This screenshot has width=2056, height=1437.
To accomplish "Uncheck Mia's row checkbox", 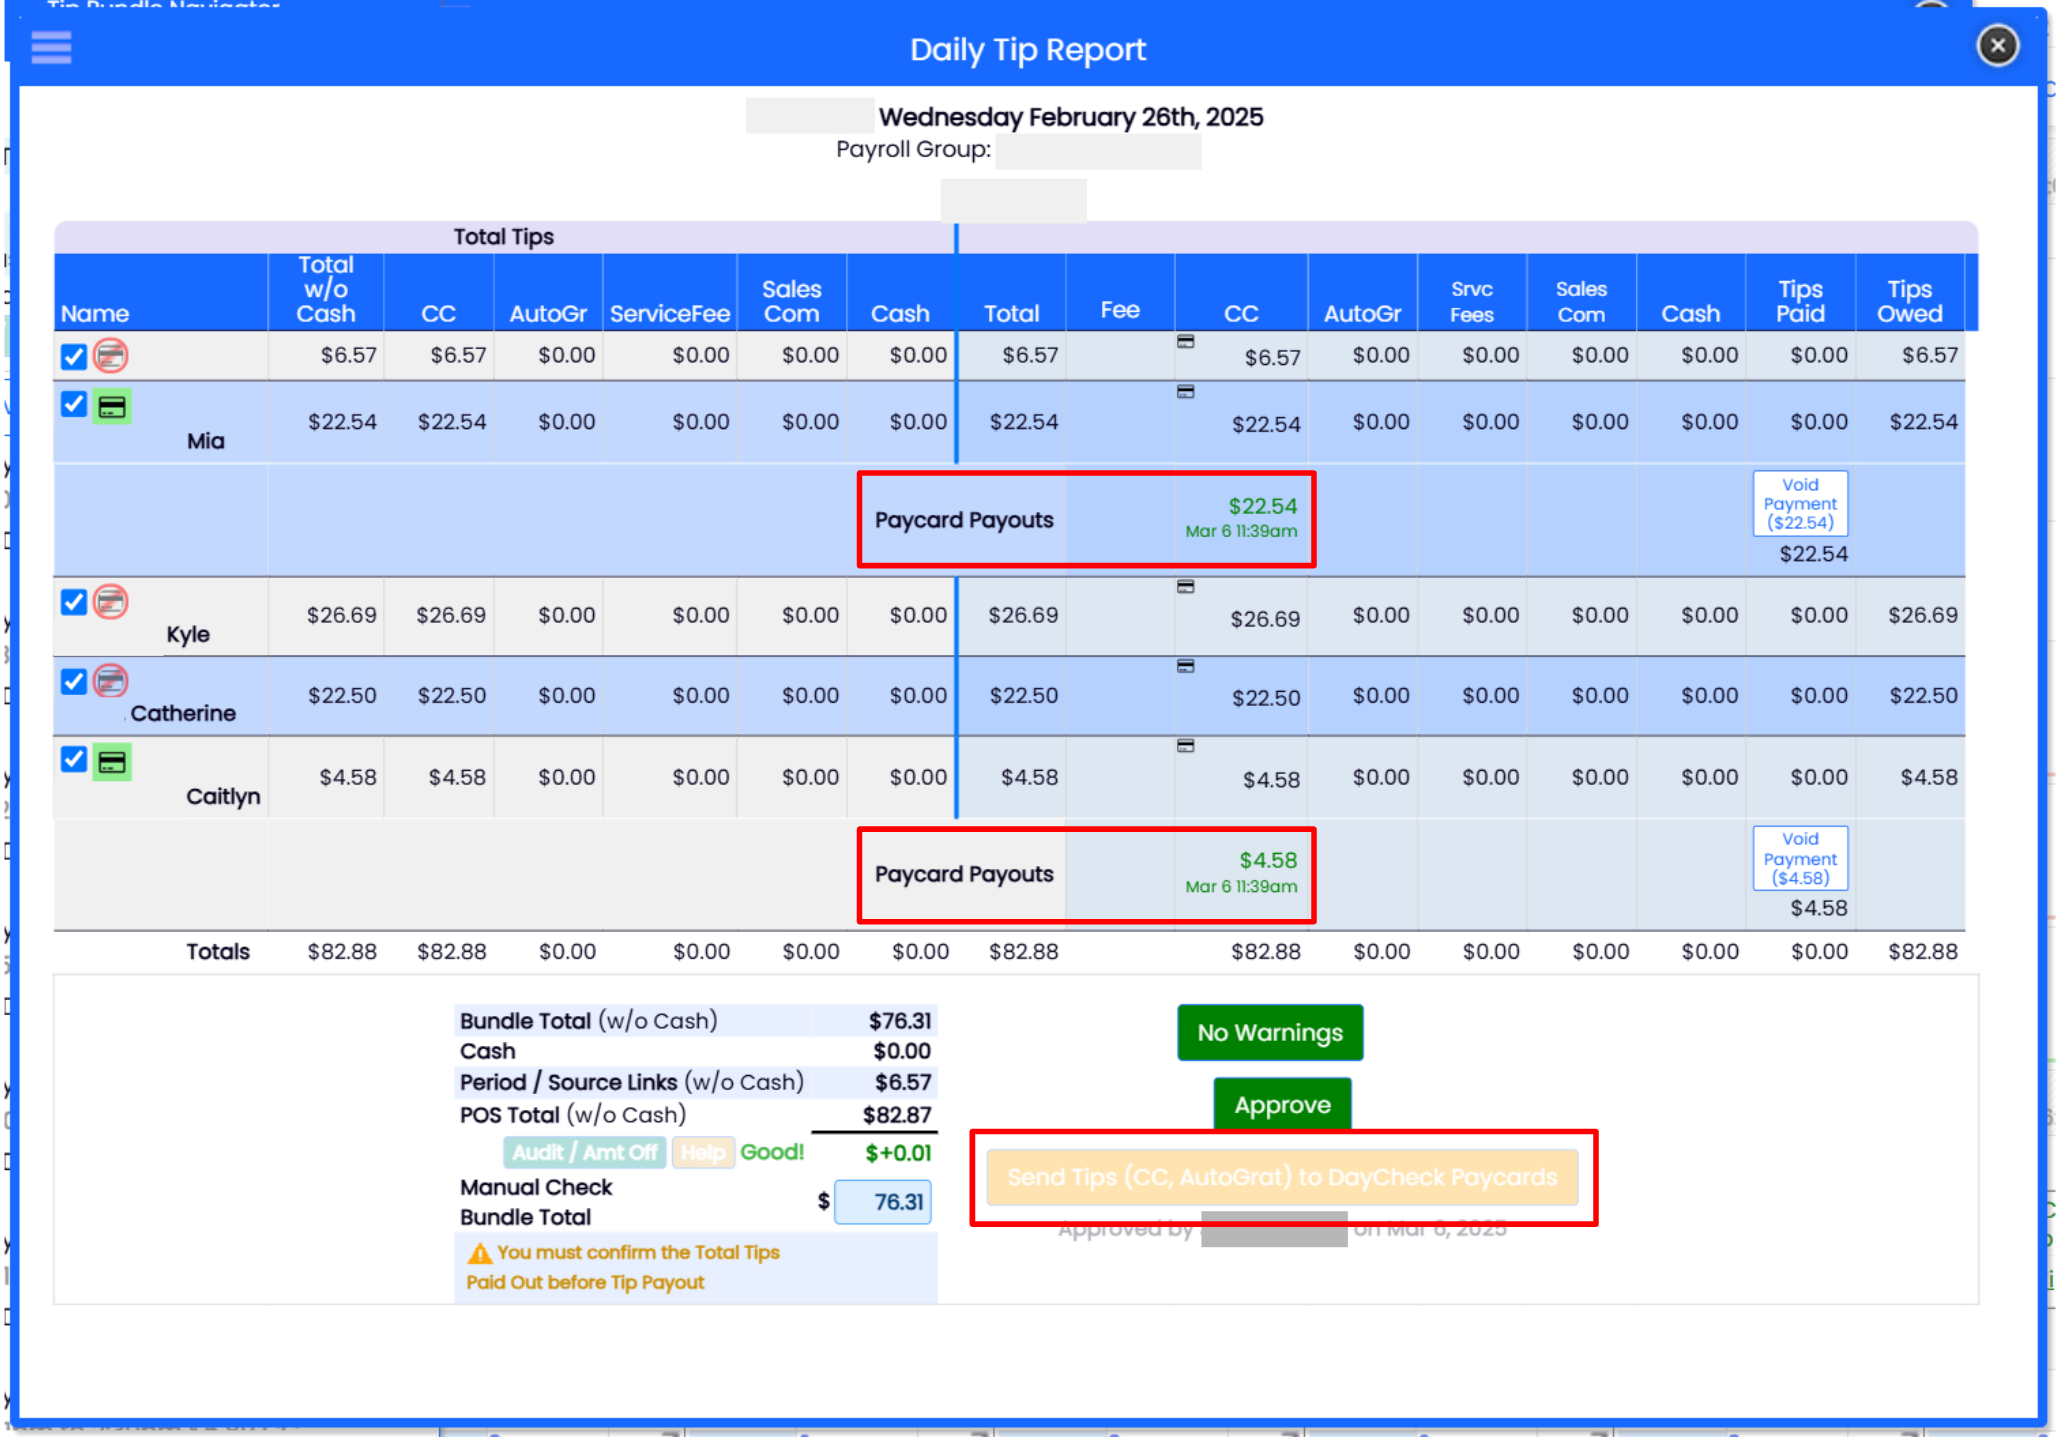I will pos(74,404).
